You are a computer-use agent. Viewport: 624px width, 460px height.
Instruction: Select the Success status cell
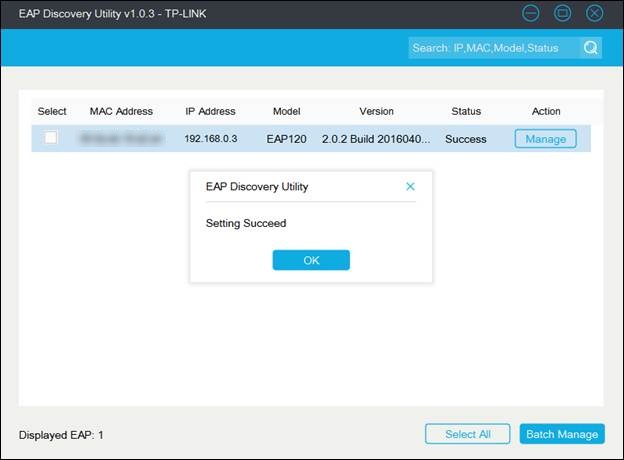coord(466,139)
